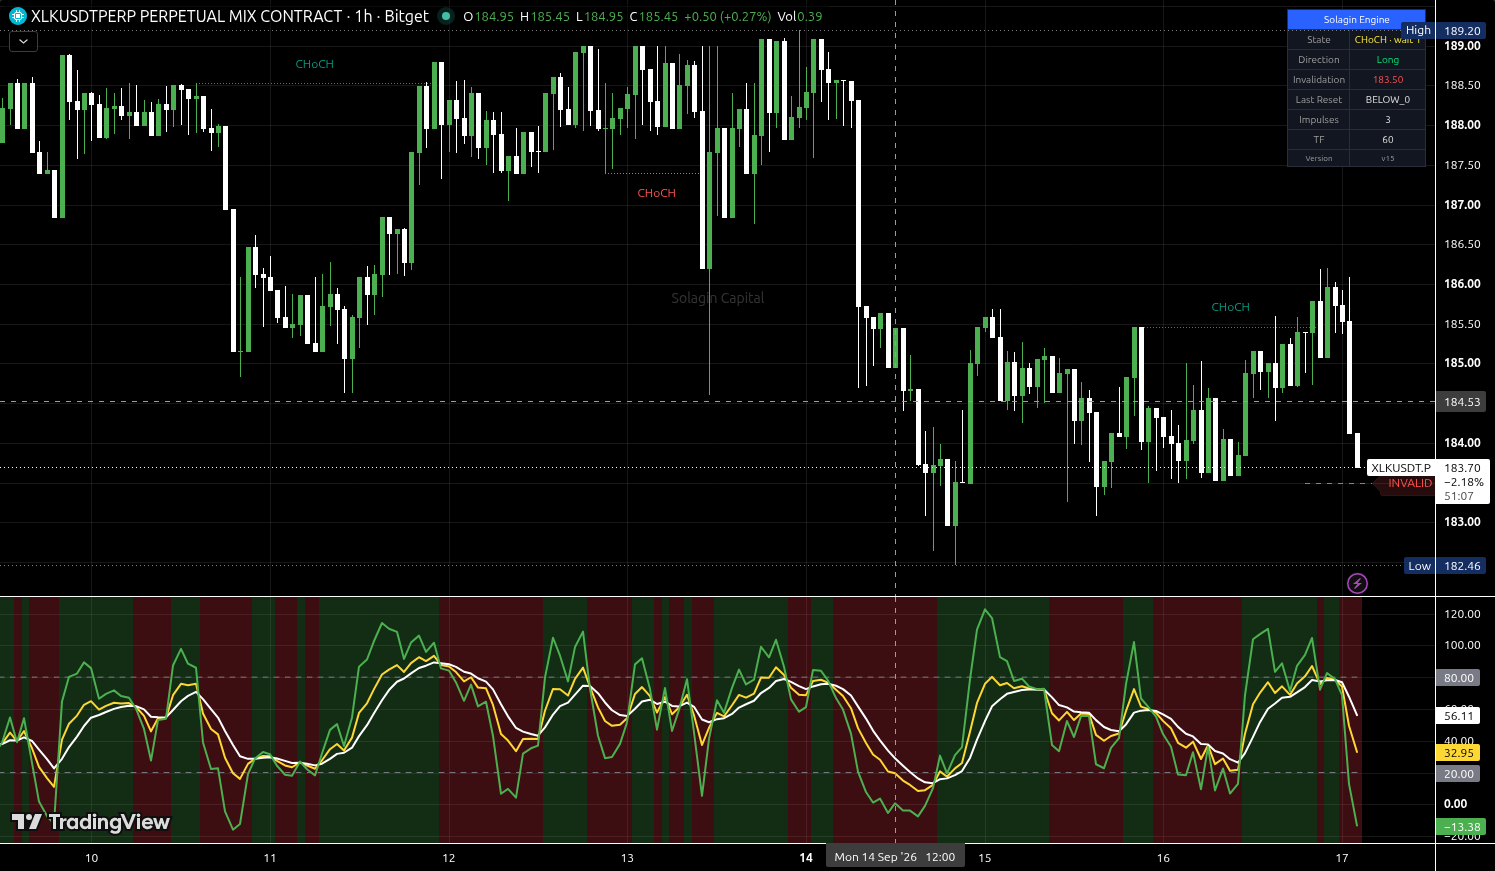Click the 'Direction' row label
The height and width of the screenshot is (871, 1495).
[x=1318, y=60]
